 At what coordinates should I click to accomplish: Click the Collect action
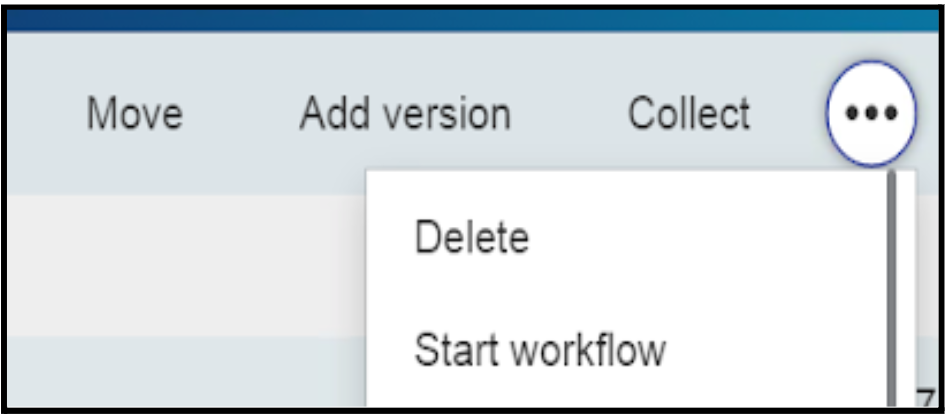689,115
